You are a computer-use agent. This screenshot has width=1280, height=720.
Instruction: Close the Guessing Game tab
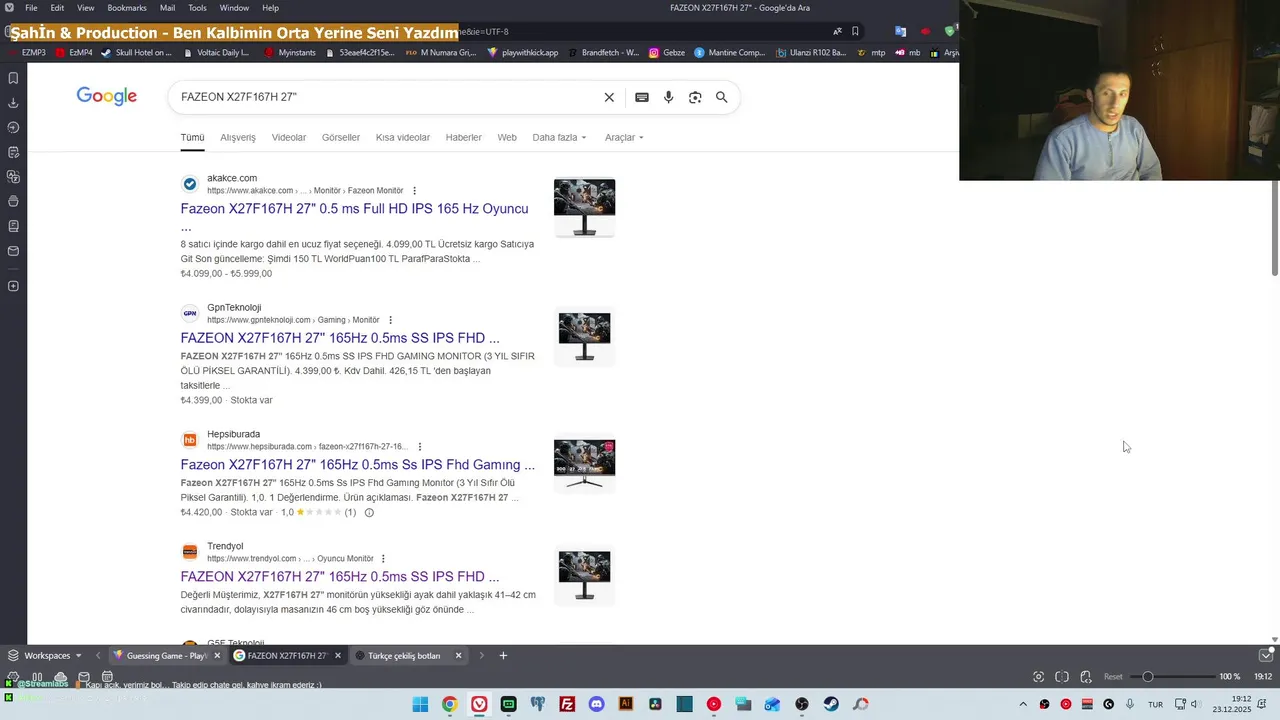click(x=217, y=656)
